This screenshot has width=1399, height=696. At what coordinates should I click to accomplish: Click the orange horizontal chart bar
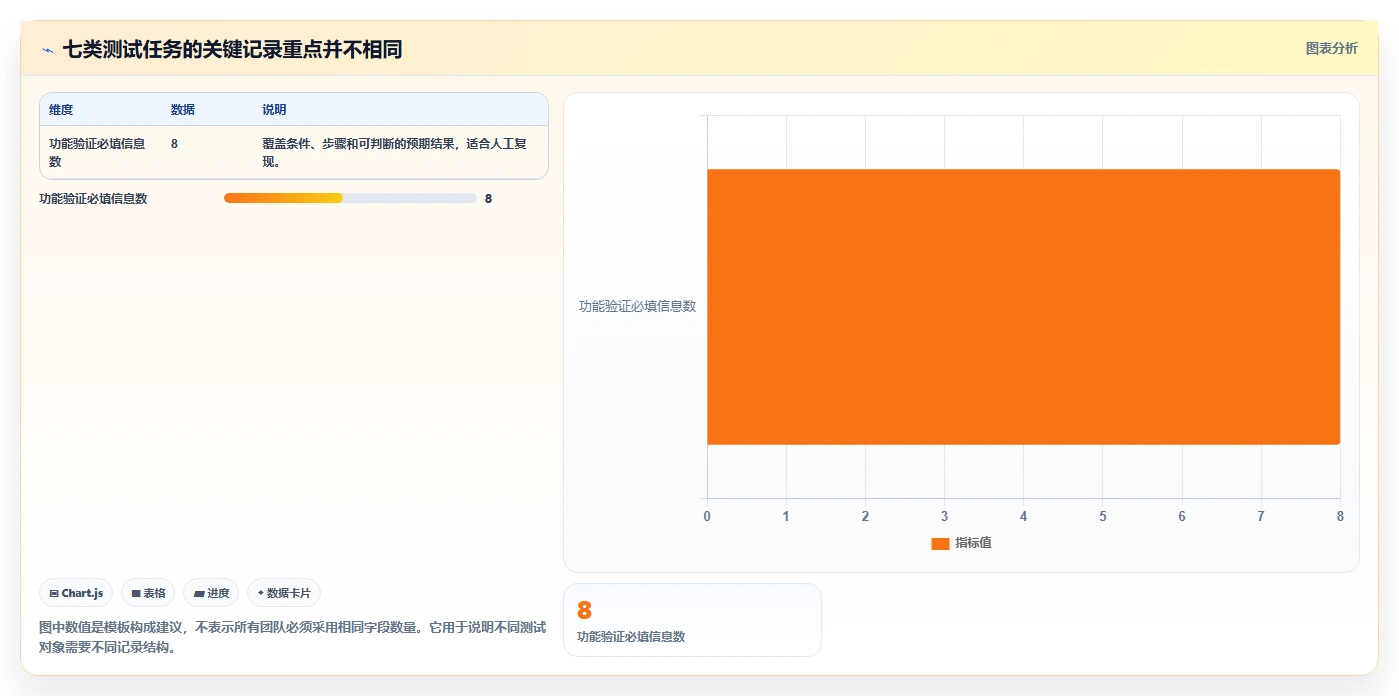(x=1023, y=307)
